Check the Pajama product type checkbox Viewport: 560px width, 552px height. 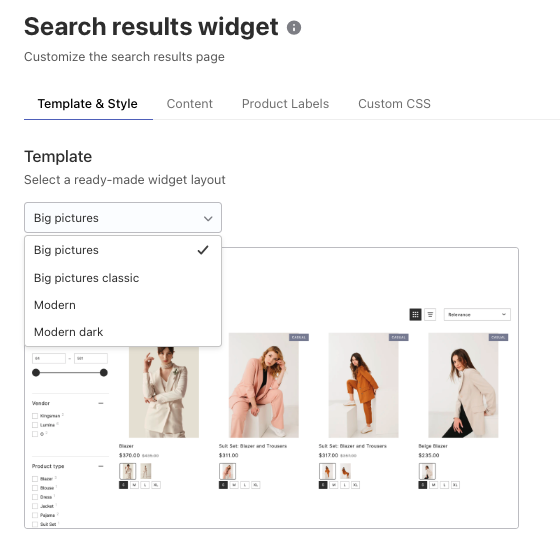click(x=35, y=515)
